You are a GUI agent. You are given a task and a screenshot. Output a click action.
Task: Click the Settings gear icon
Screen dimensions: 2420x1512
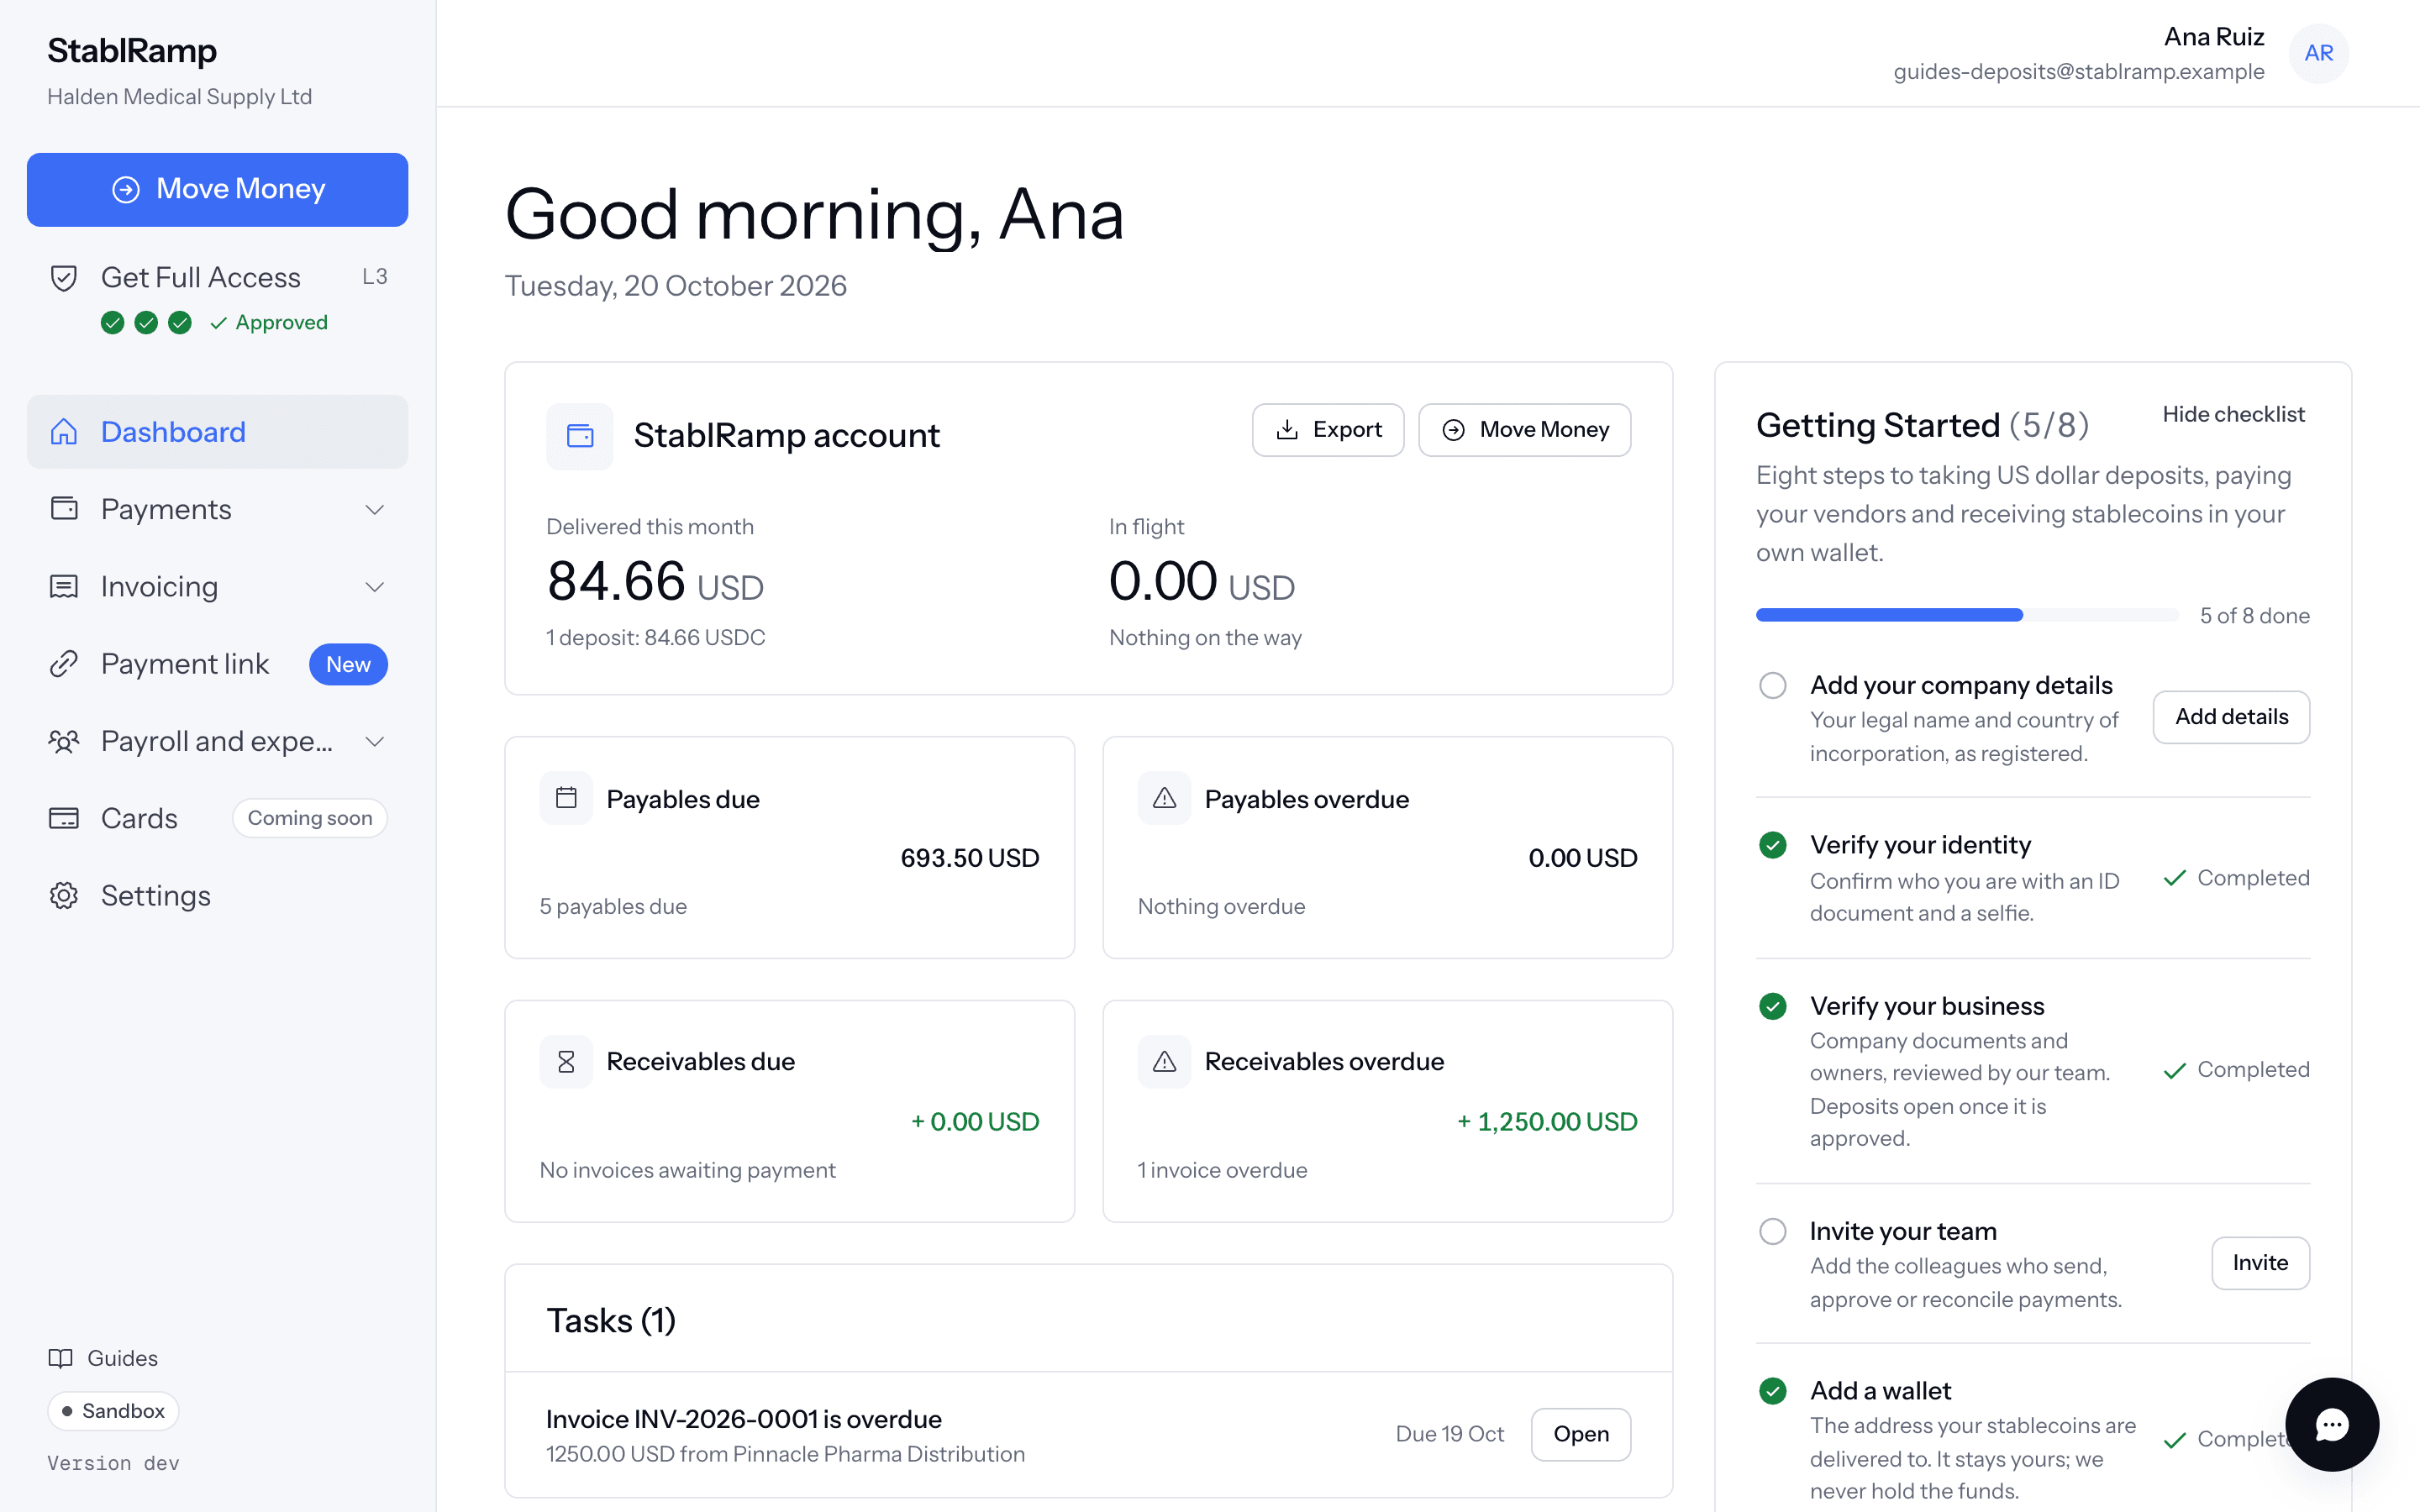tap(64, 896)
